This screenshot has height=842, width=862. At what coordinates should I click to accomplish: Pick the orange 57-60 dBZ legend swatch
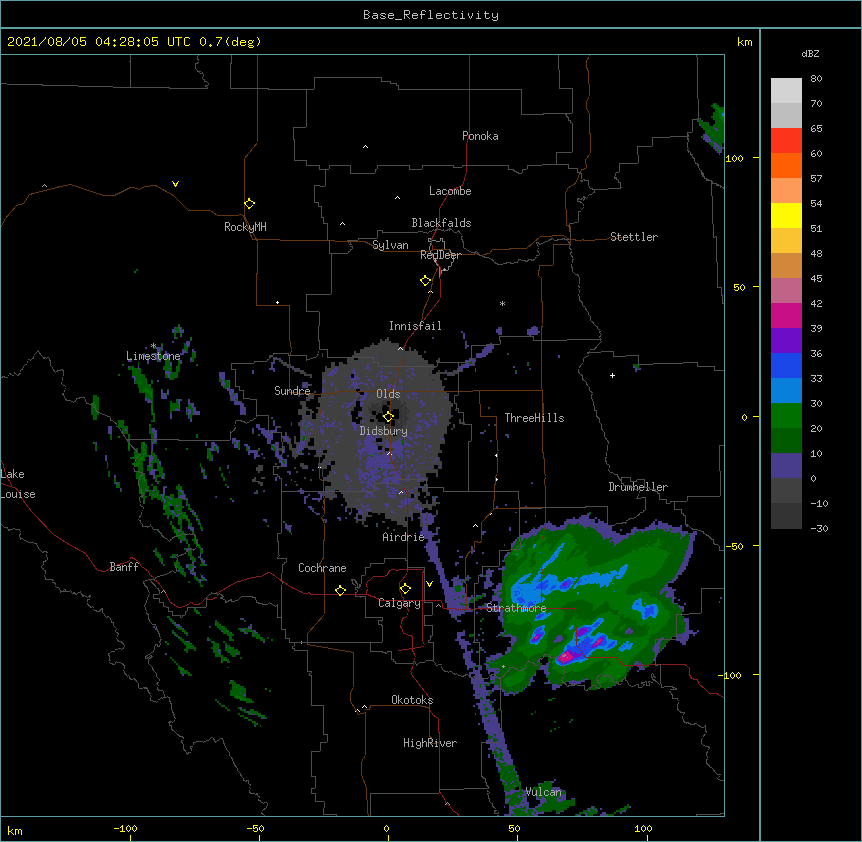point(786,165)
